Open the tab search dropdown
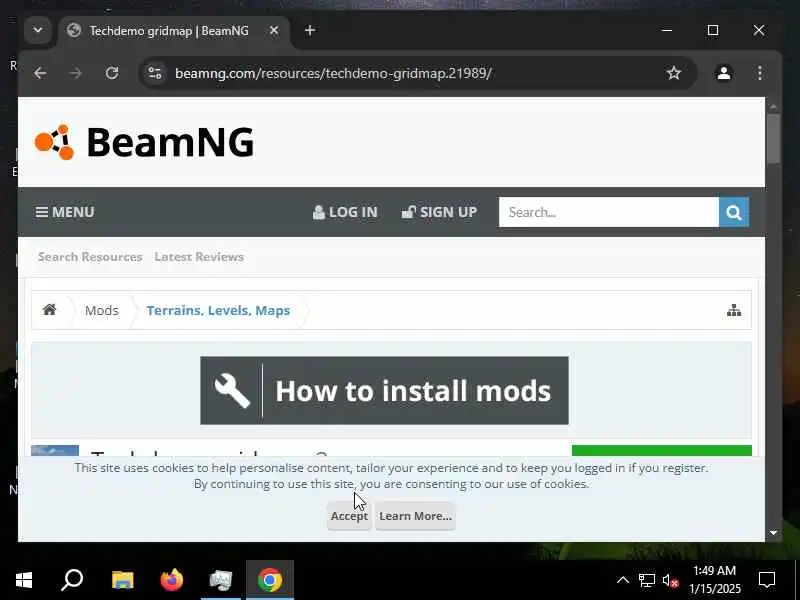 click(38, 30)
